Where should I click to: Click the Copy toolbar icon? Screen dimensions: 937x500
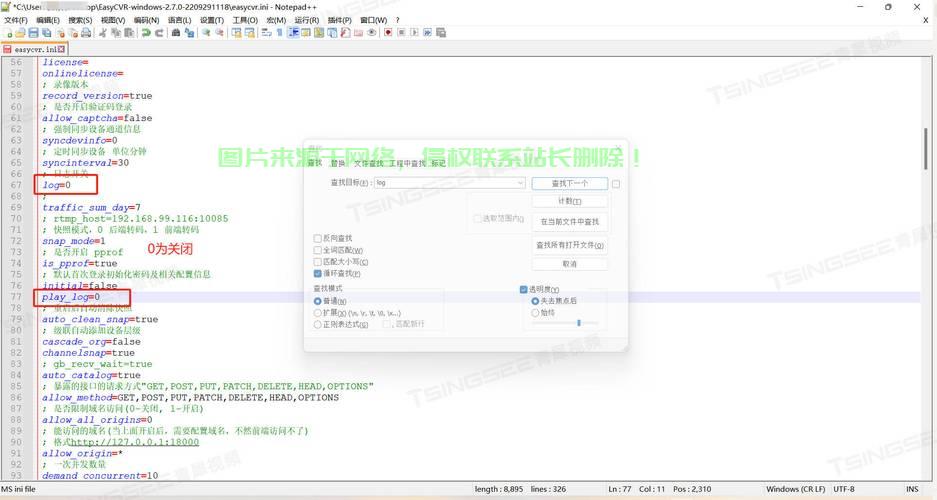[116, 33]
